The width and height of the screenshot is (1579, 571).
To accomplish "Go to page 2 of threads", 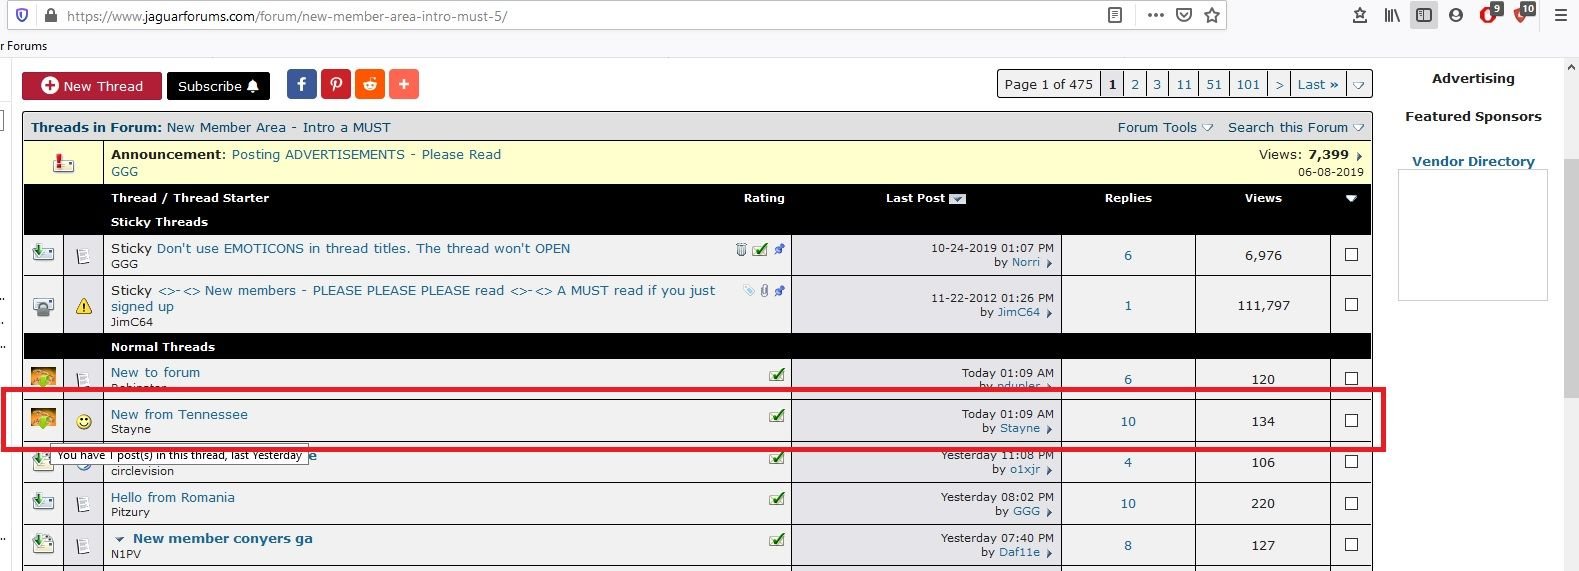I will pos(1135,85).
